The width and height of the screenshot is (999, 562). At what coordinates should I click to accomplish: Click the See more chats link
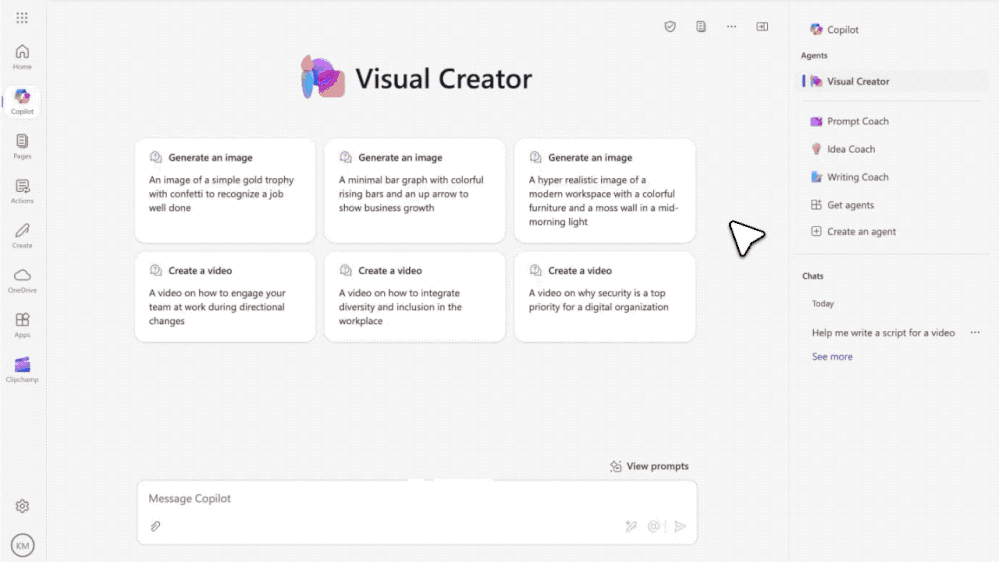(832, 357)
